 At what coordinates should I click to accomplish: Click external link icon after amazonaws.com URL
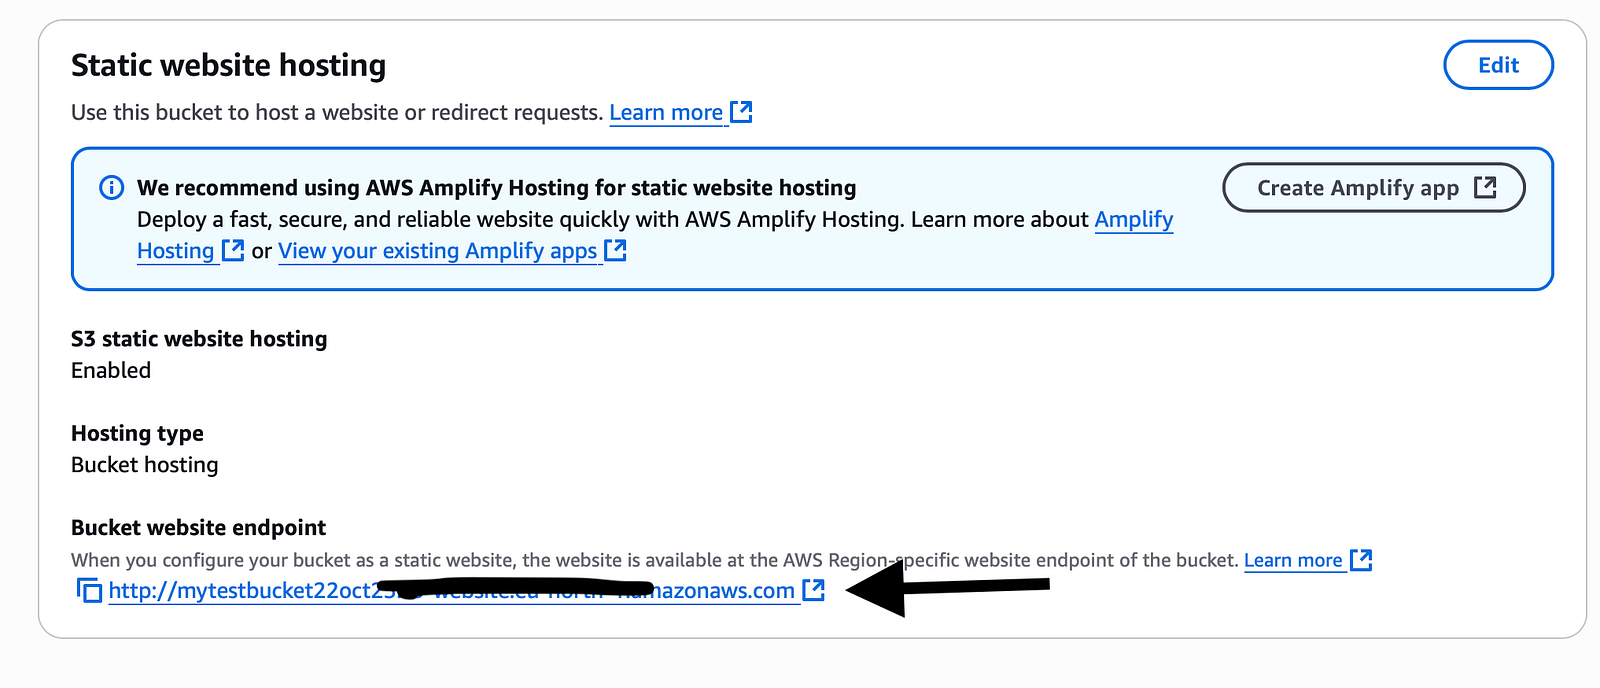[814, 590]
